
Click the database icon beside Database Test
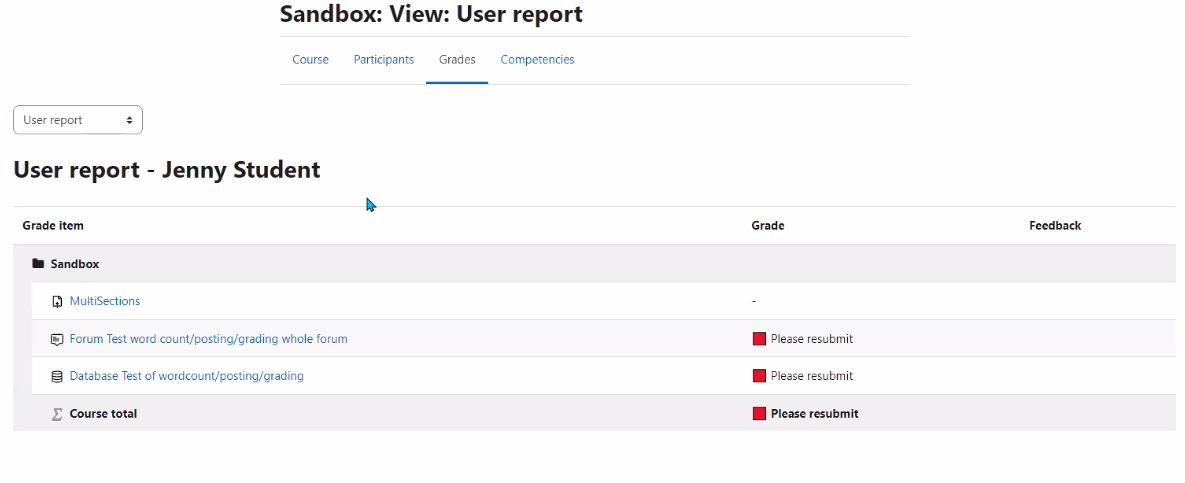(57, 376)
